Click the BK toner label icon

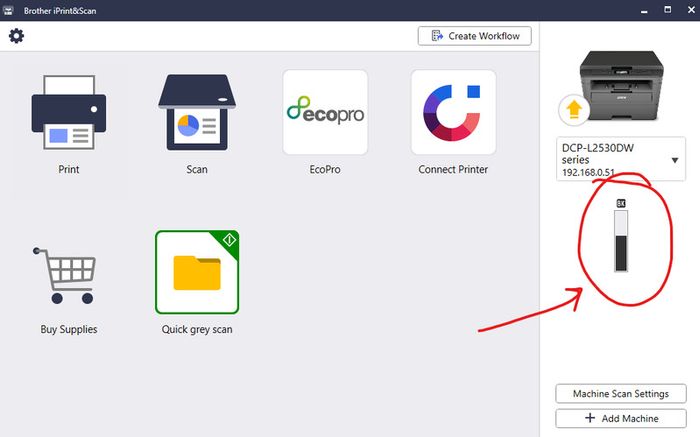621,204
